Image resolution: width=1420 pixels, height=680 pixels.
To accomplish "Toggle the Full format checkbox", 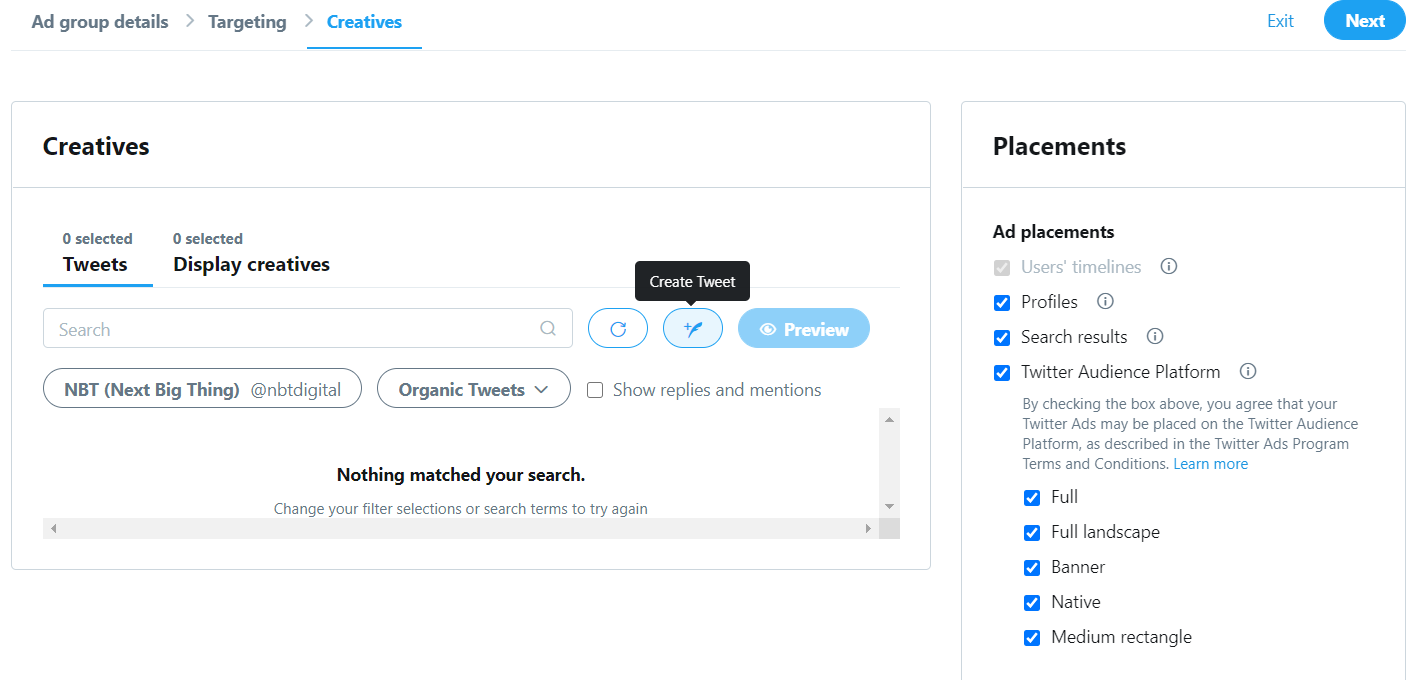I will click(1032, 498).
